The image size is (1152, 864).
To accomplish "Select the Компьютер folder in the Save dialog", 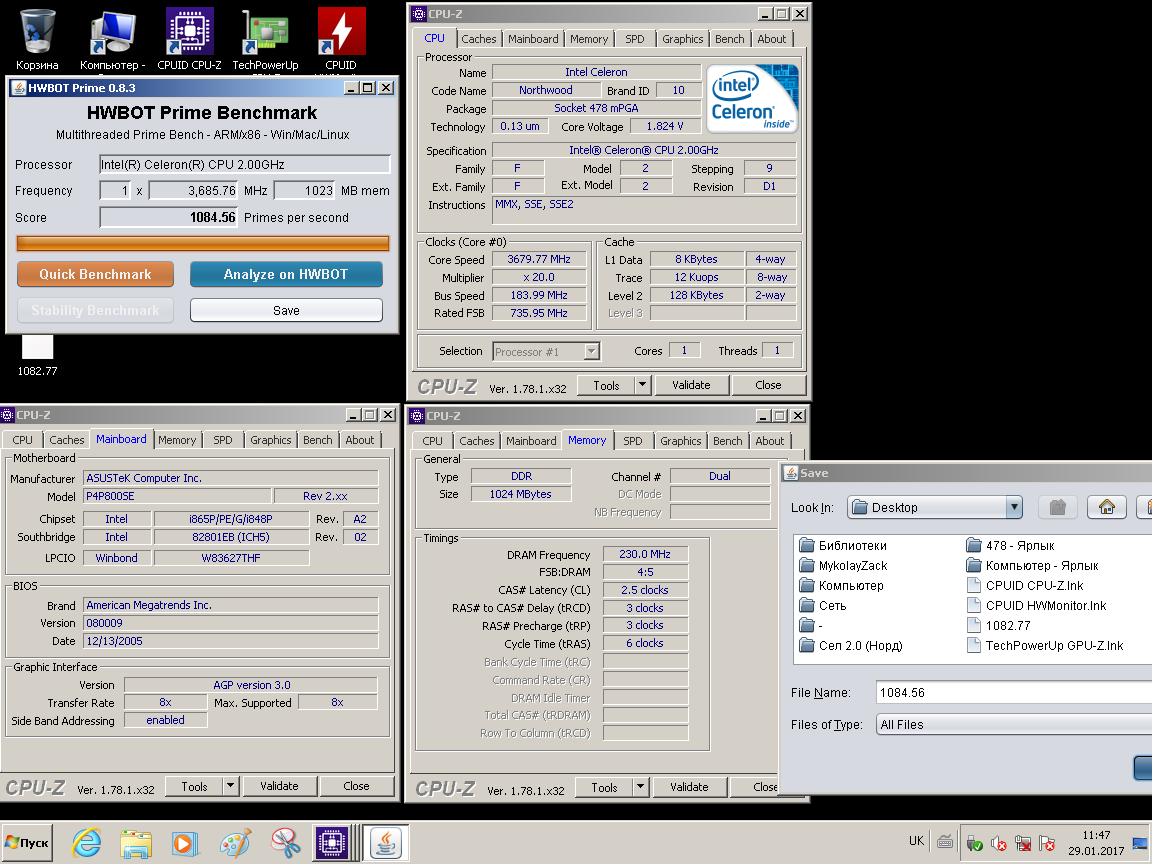I will pos(842,586).
